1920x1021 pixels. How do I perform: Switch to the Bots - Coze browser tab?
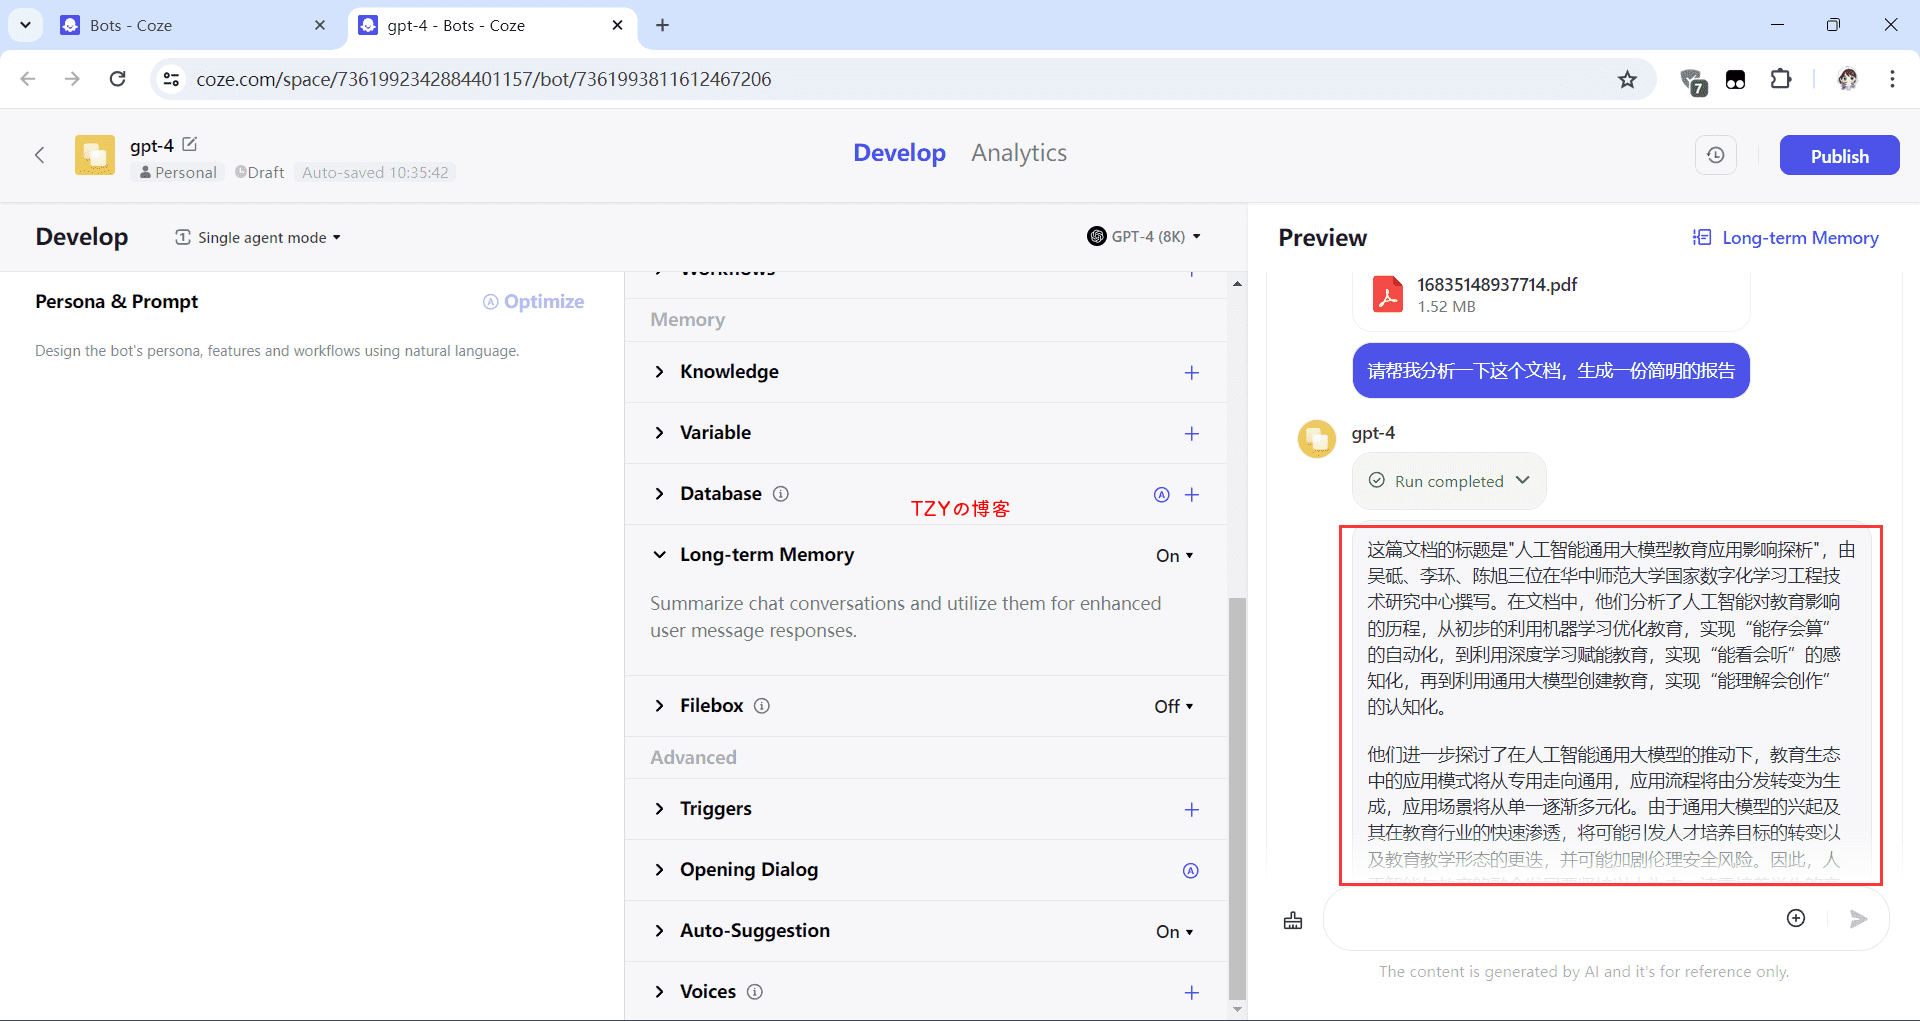[190, 25]
